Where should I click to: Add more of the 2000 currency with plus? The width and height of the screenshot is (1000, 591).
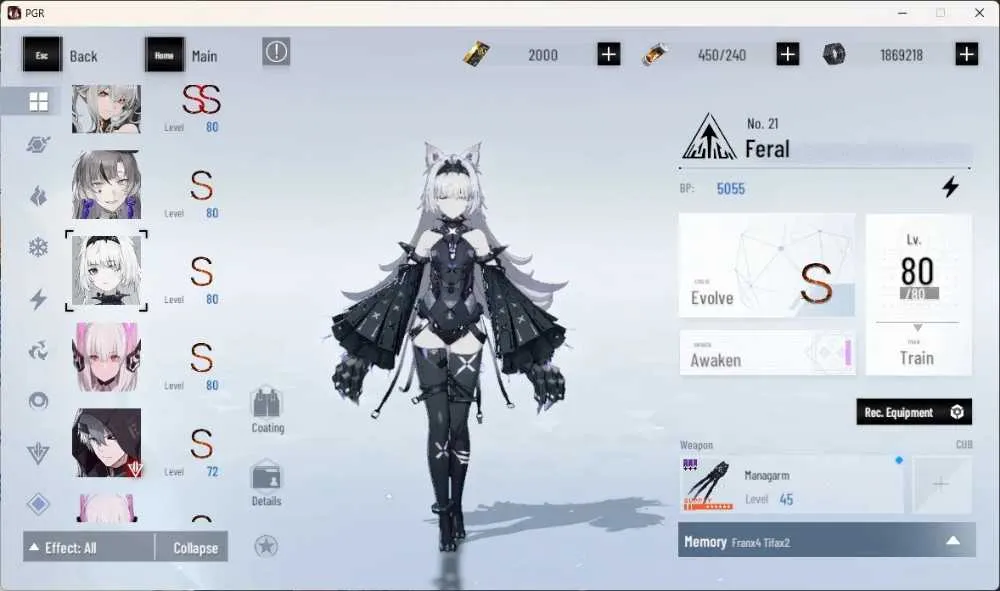[x=608, y=54]
